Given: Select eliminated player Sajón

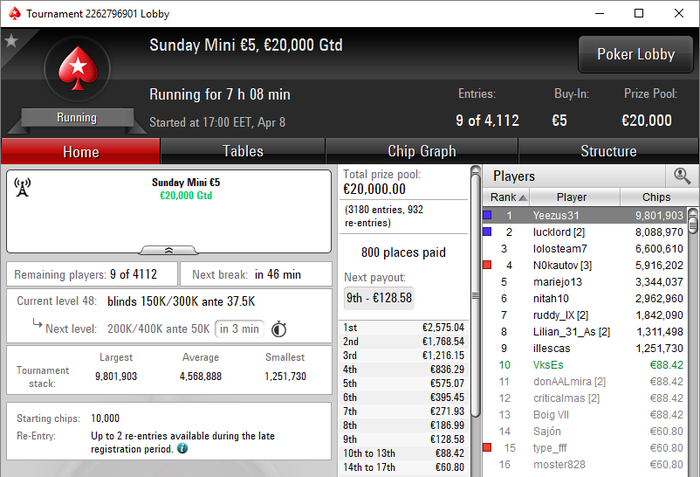Looking at the screenshot, I should (x=585, y=431).
